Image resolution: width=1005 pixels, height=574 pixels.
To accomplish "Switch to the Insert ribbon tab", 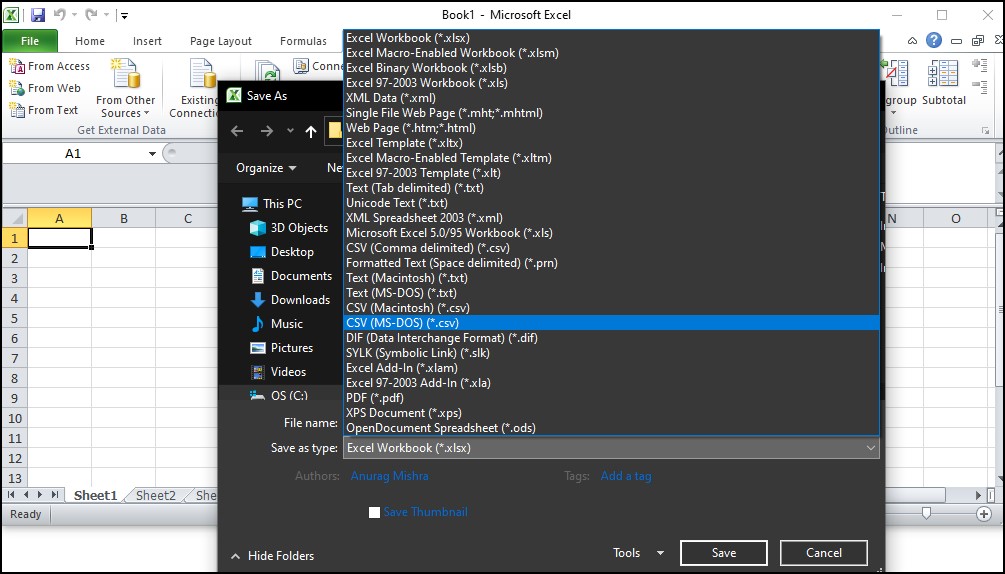I will pos(147,41).
